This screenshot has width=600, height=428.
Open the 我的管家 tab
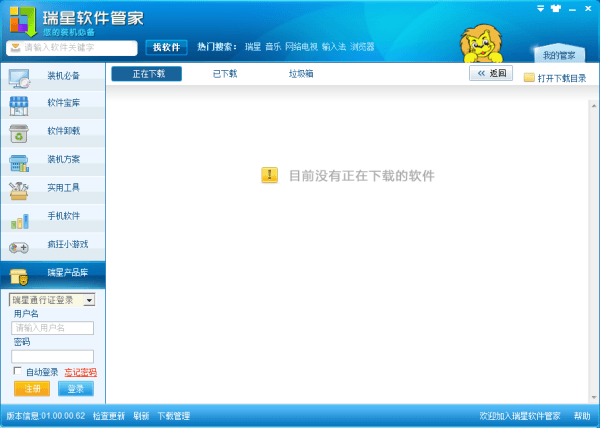click(x=559, y=55)
